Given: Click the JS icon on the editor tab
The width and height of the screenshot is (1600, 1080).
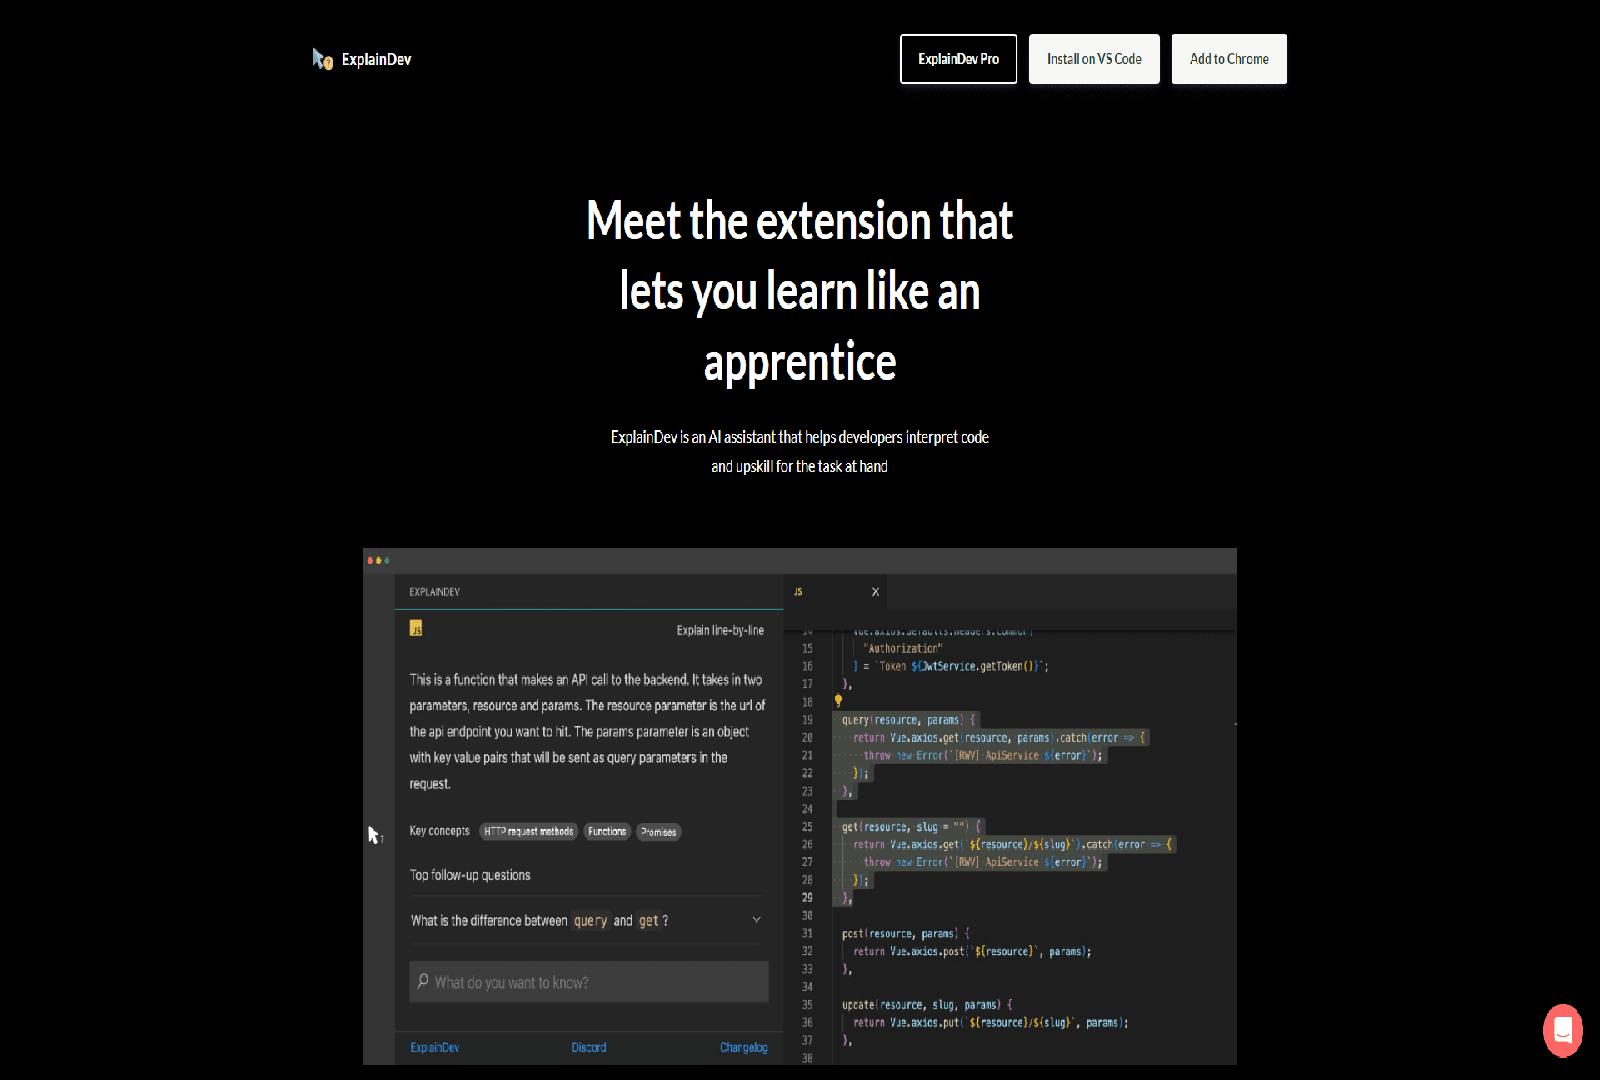Looking at the screenshot, I should [797, 591].
